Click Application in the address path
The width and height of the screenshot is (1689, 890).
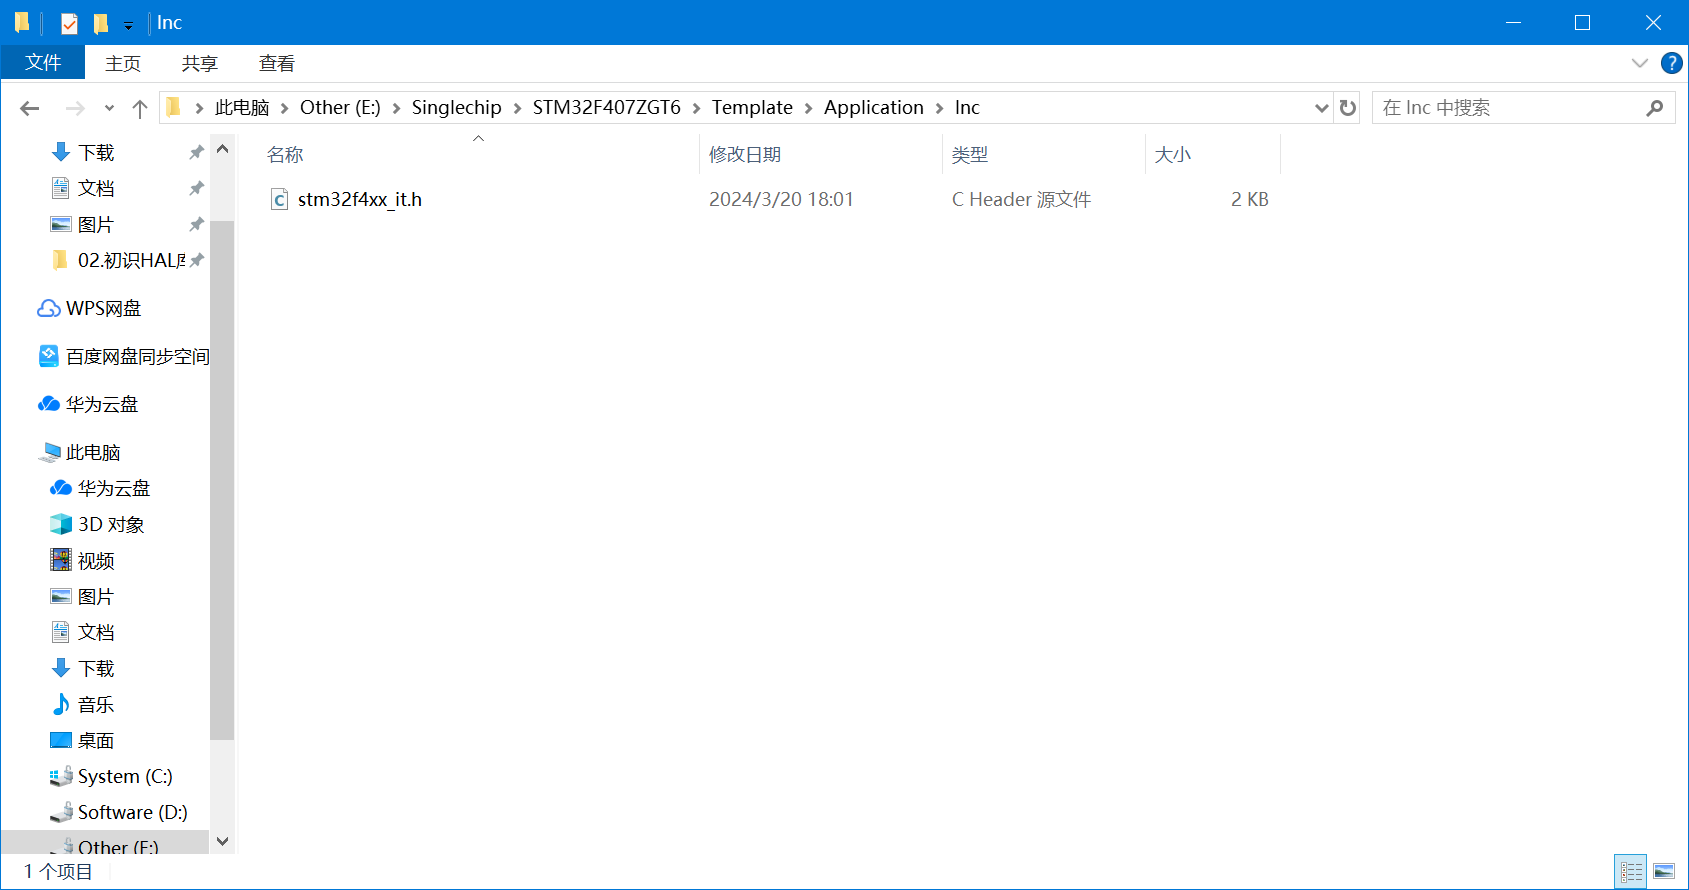click(874, 107)
